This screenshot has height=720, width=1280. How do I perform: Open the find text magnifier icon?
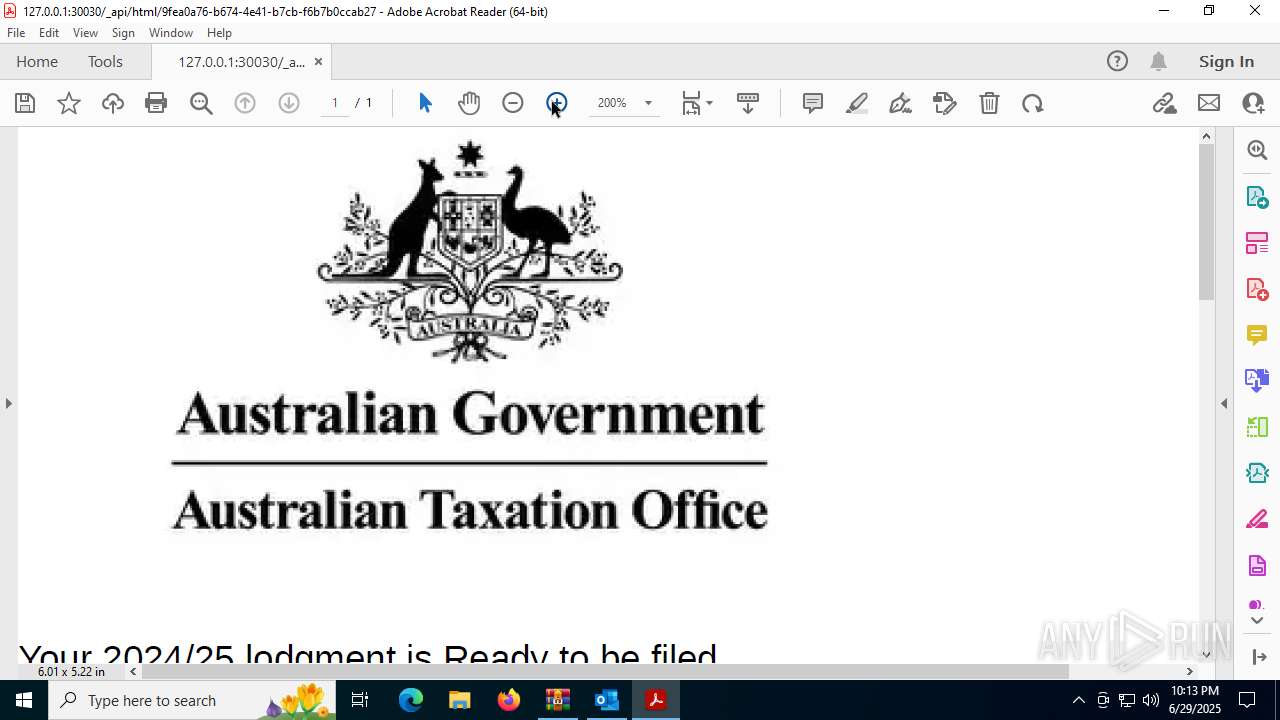click(201, 103)
